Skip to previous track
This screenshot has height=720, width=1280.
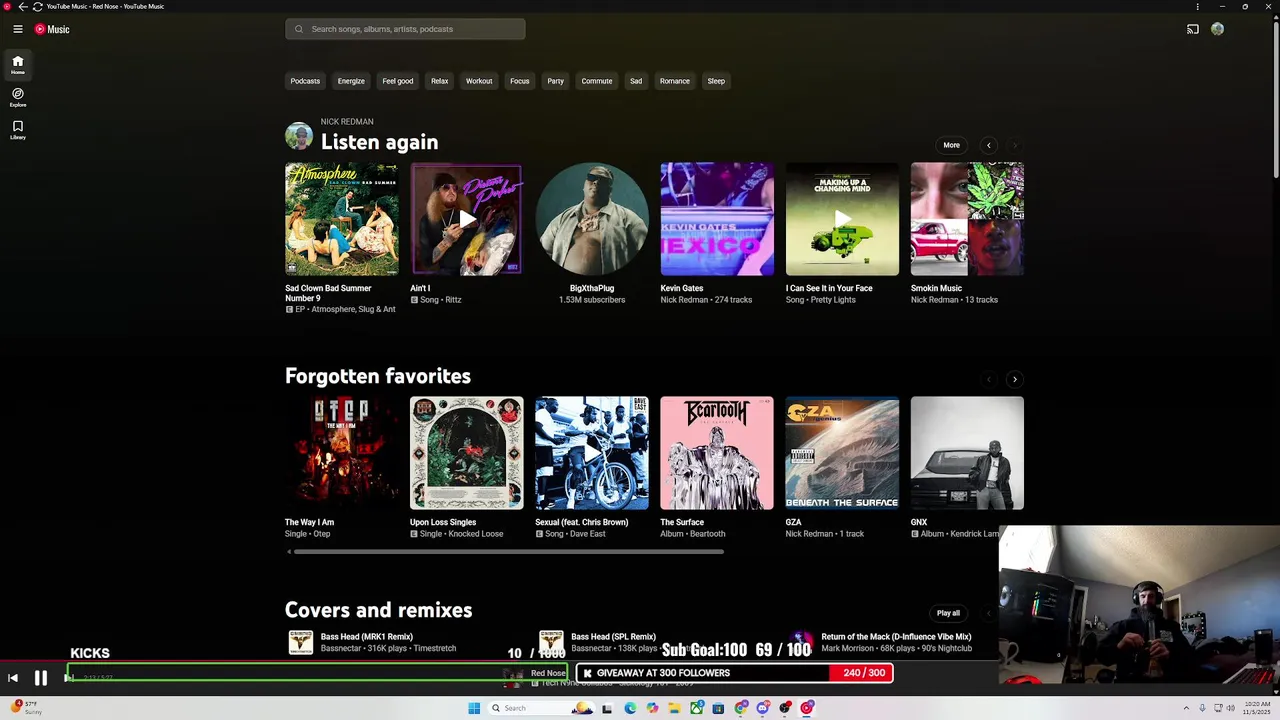click(x=13, y=678)
